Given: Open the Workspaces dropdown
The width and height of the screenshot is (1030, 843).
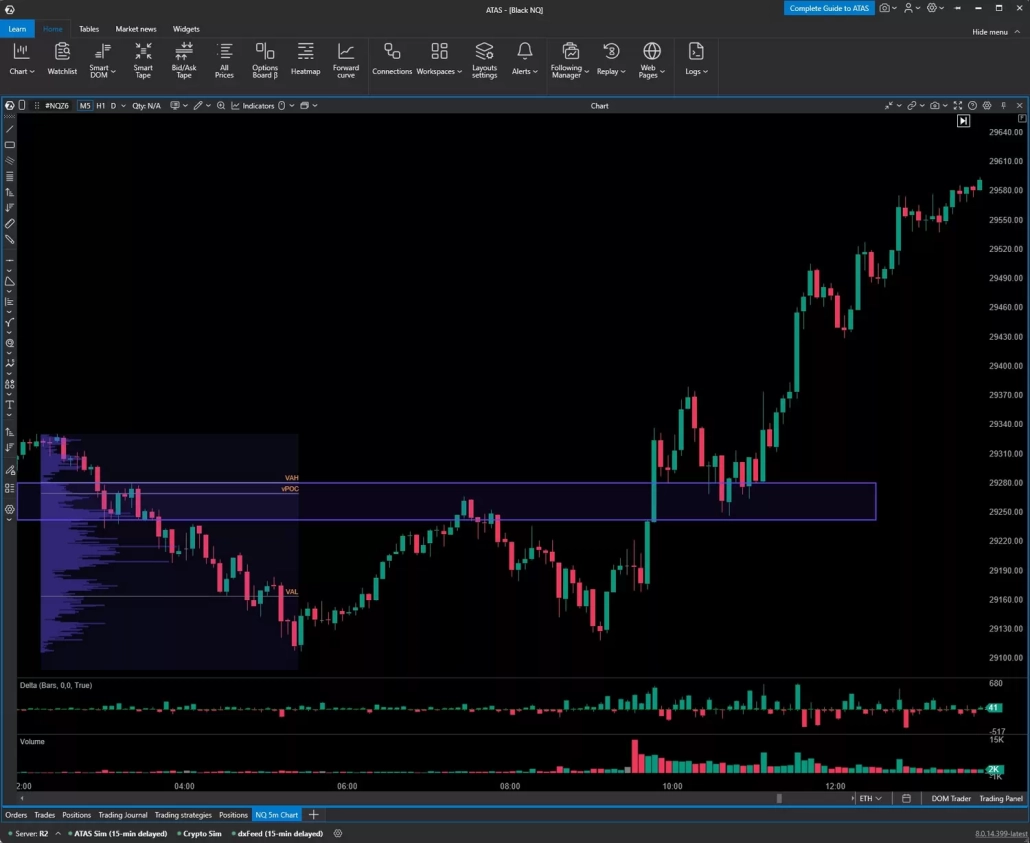Looking at the screenshot, I should click(439, 60).
